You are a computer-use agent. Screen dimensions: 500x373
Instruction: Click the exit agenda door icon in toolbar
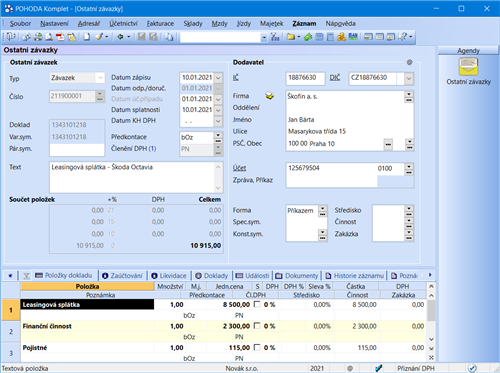click(x=11, y=36)
